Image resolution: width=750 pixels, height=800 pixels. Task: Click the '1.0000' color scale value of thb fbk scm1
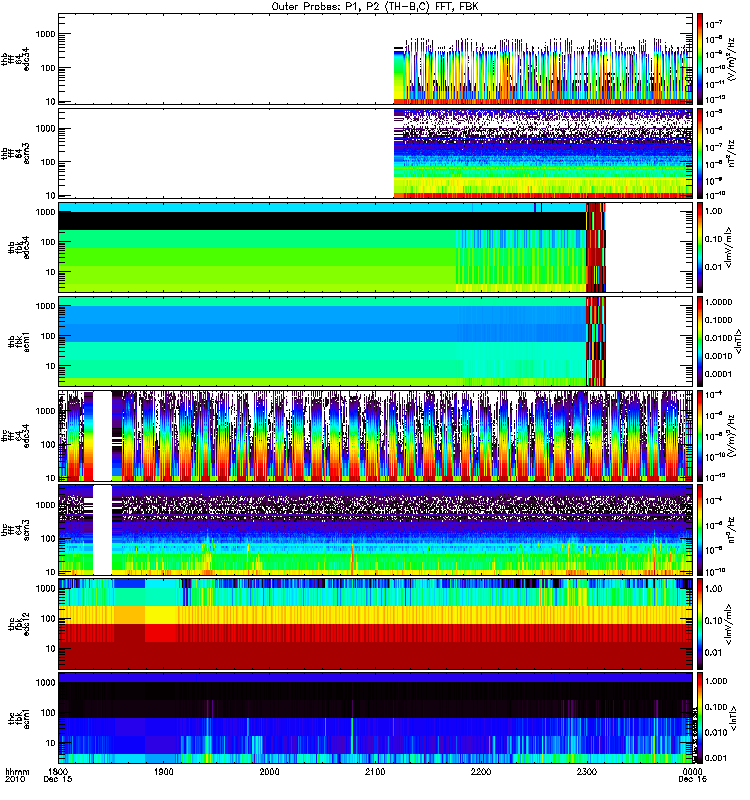pos(718,302)
